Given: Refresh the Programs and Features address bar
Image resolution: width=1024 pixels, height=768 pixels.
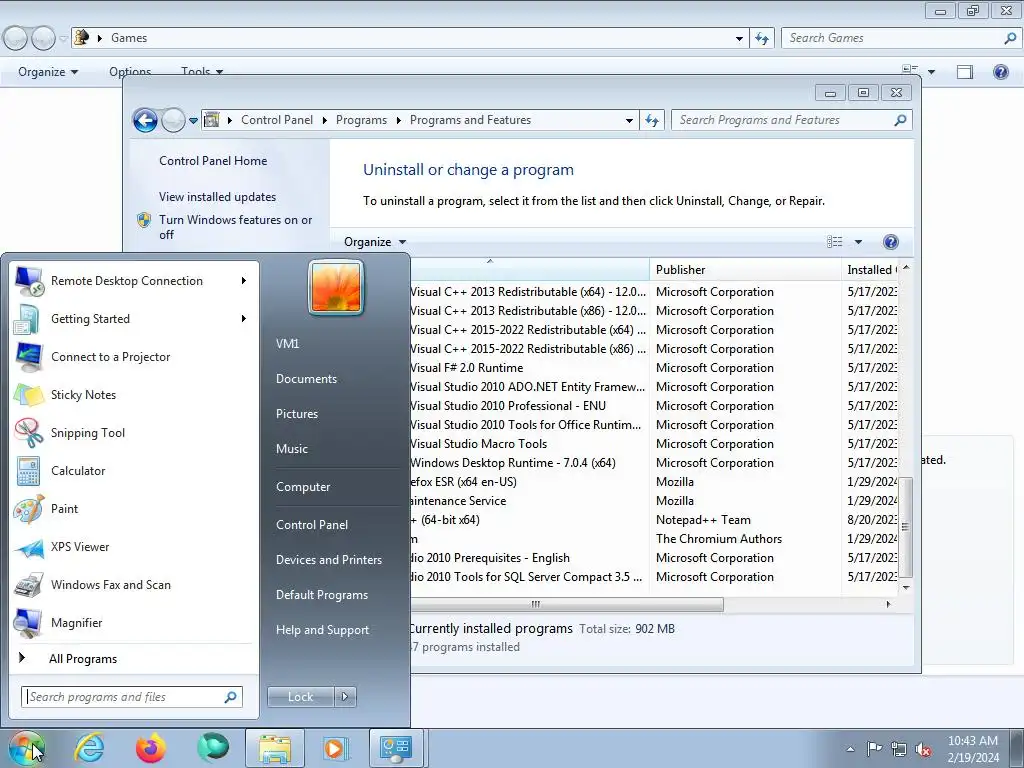Looking at the screenshot, I should click(652, 120).
